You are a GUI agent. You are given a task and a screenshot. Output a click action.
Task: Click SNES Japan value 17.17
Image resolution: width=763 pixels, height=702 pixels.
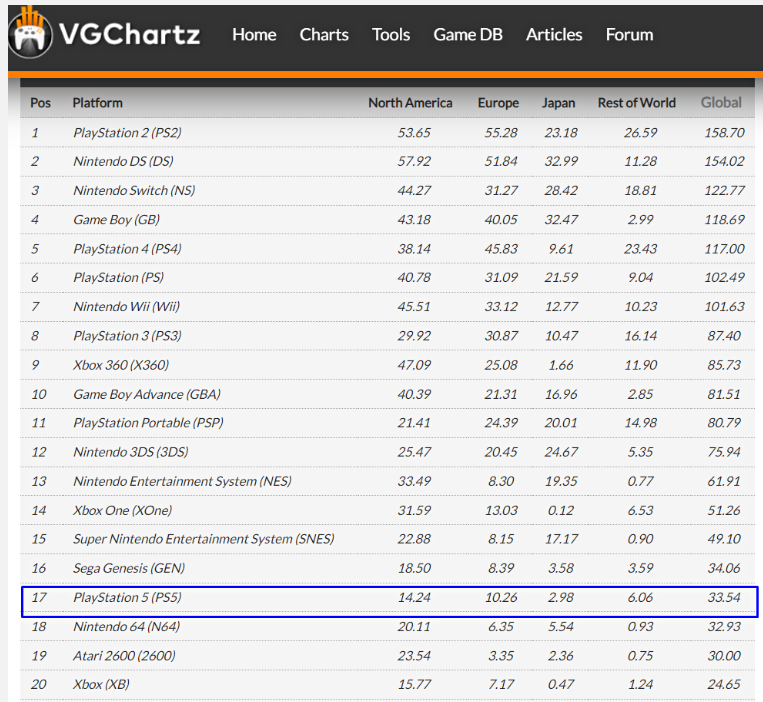561,539
